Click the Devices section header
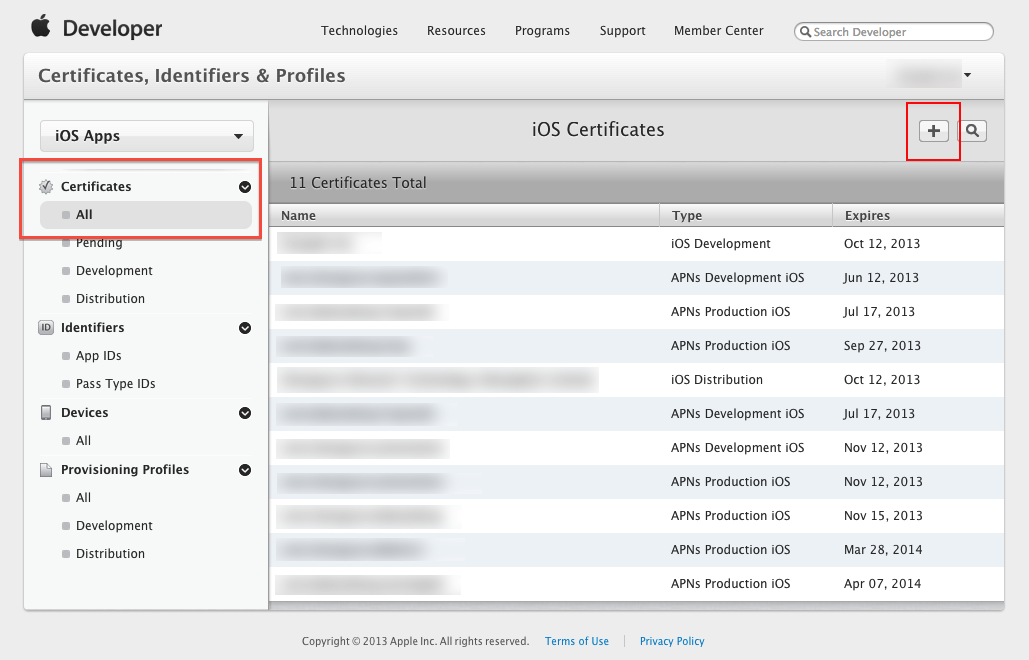Screen dimensions: 1029x660 coord(85,413)
